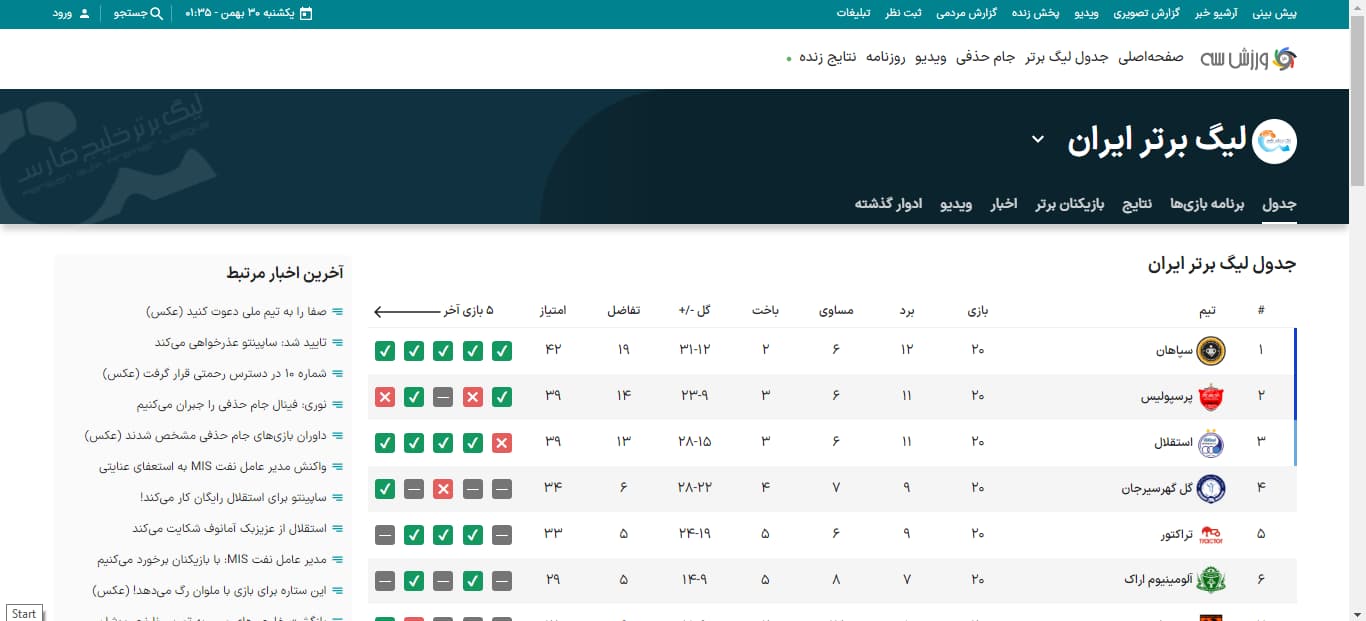Click the پرسپولیس team crest
Image resolution: width=1366 pixels, height=621 pixels.
1210,396
